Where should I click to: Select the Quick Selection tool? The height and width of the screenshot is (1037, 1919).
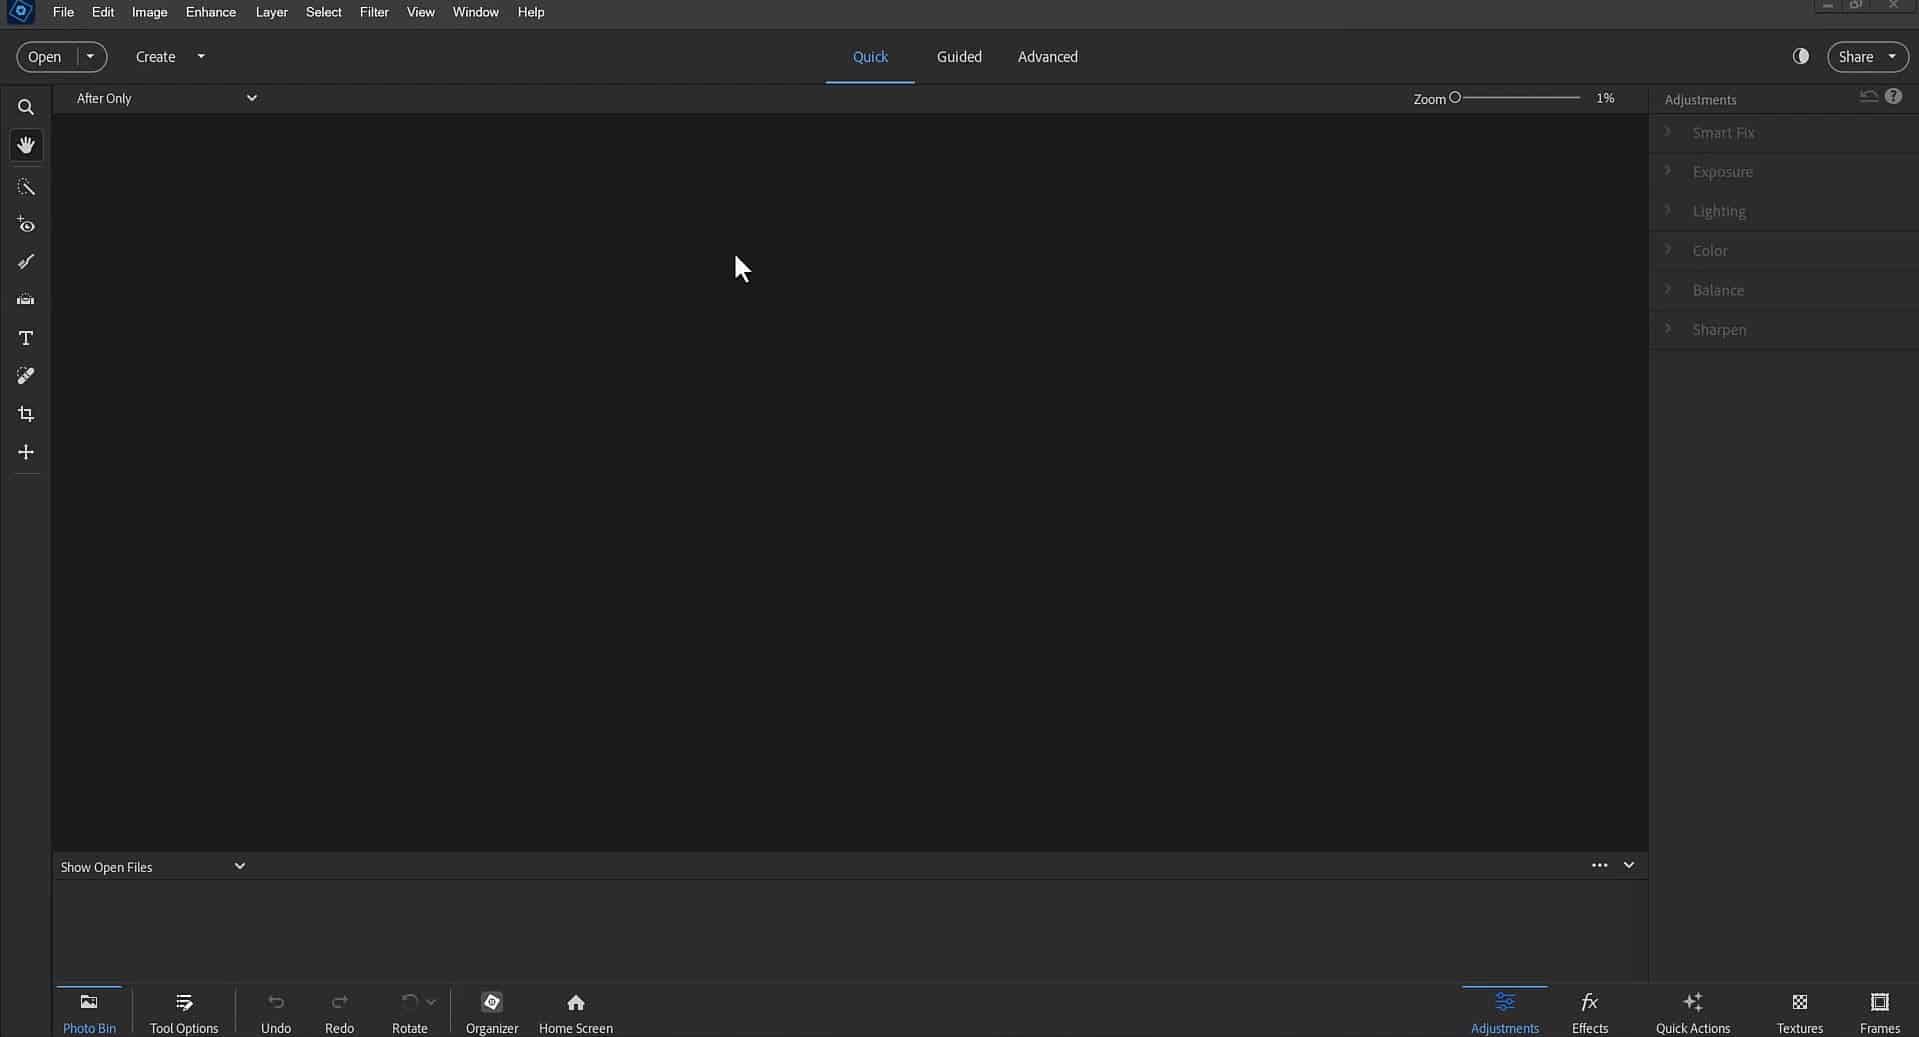pos(26,187)
